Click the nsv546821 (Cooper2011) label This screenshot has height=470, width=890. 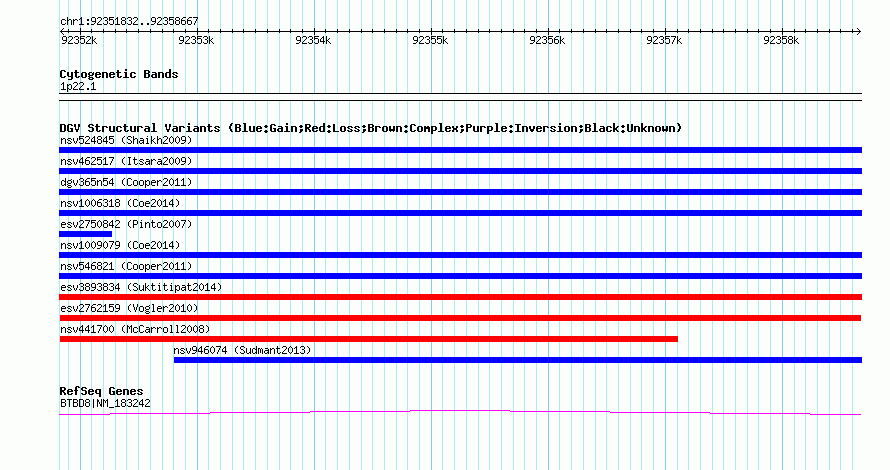tap(126, 266)
